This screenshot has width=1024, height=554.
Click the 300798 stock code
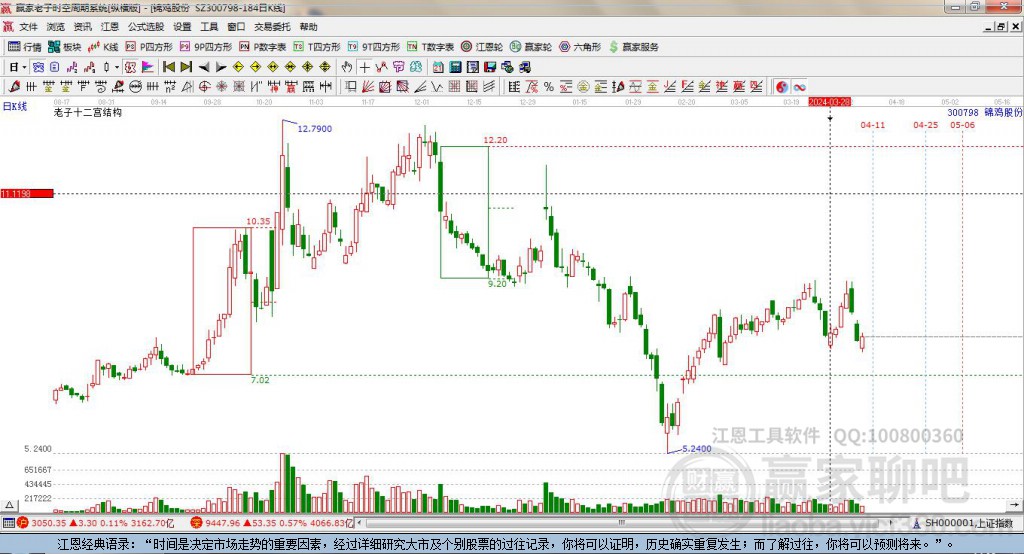click(x=963, y=112)
